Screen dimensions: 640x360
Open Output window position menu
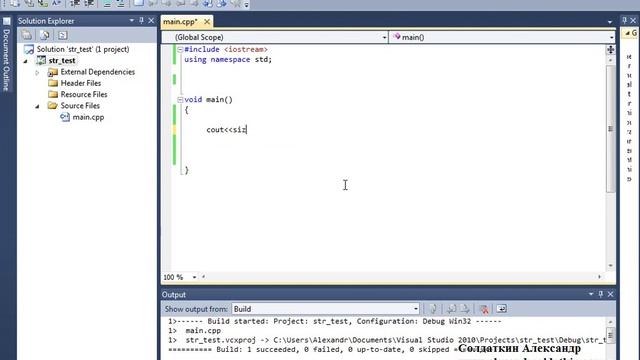coord(591,294)
